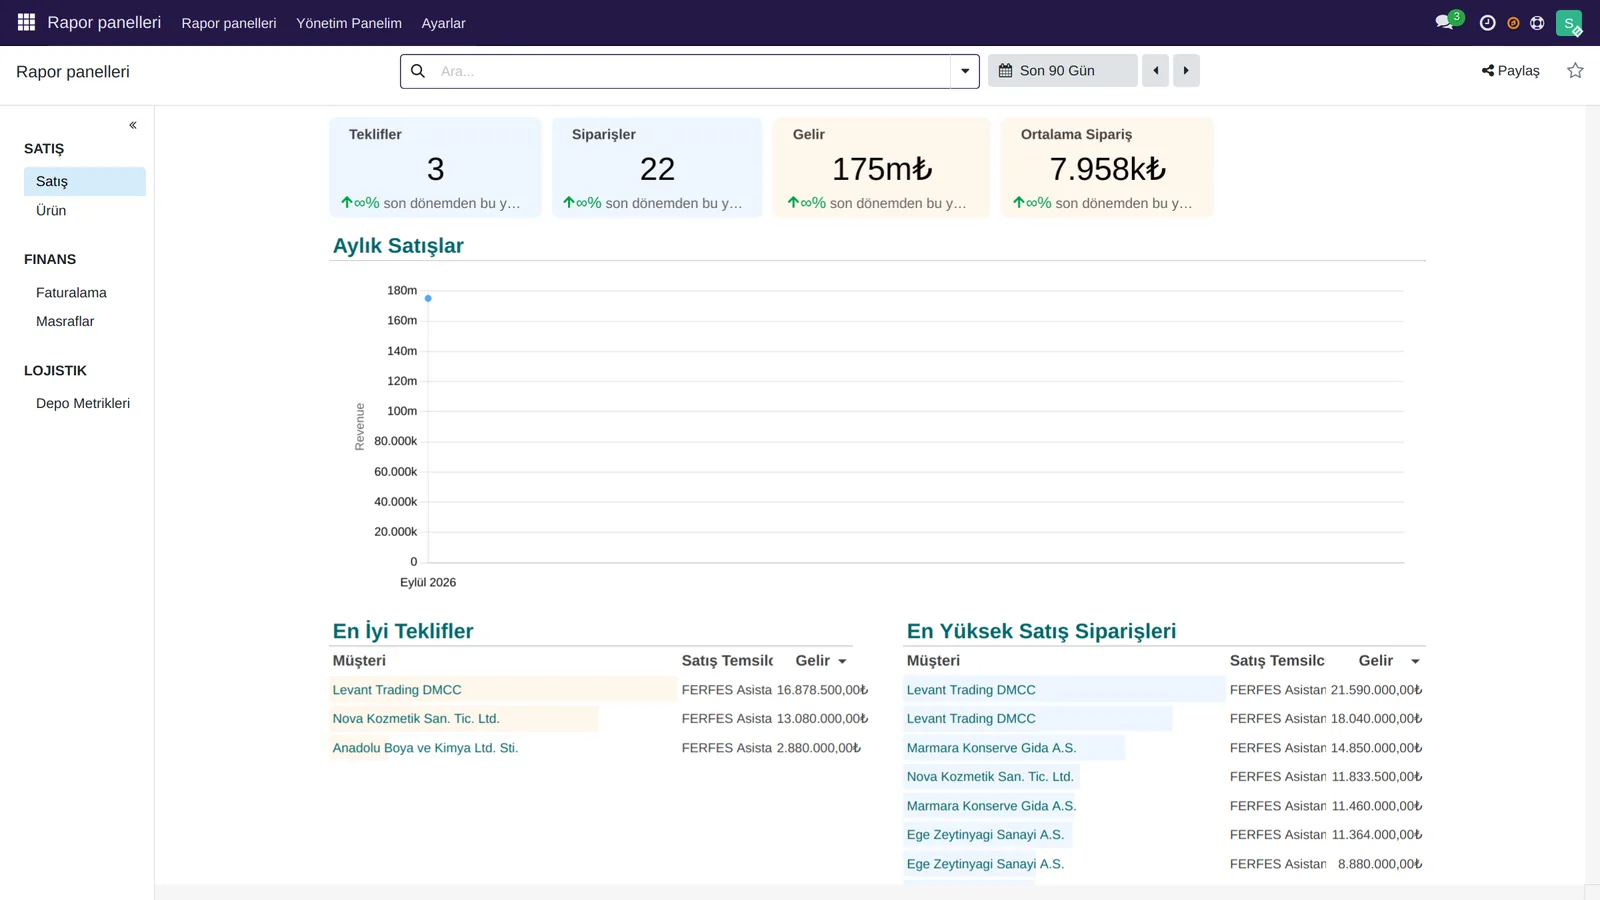1600x900 pixels.
Task: Click the Müşteri header in En İyi Teklifler
Action: 359,661
